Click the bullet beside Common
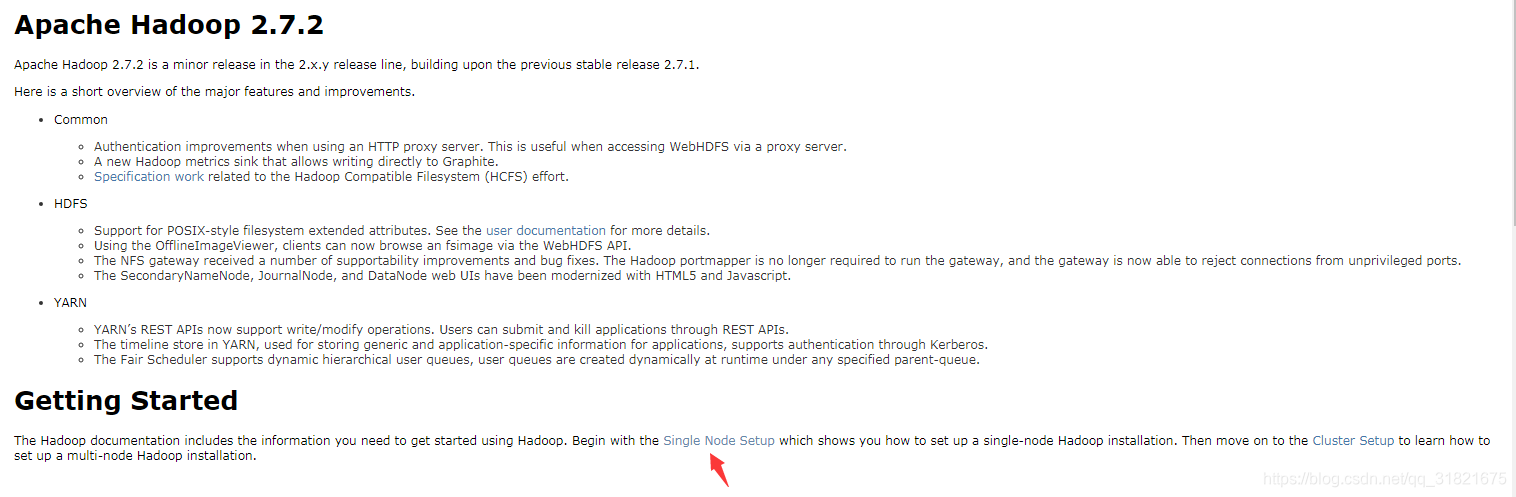1516x497 pixels. click(x=42, y=120)
